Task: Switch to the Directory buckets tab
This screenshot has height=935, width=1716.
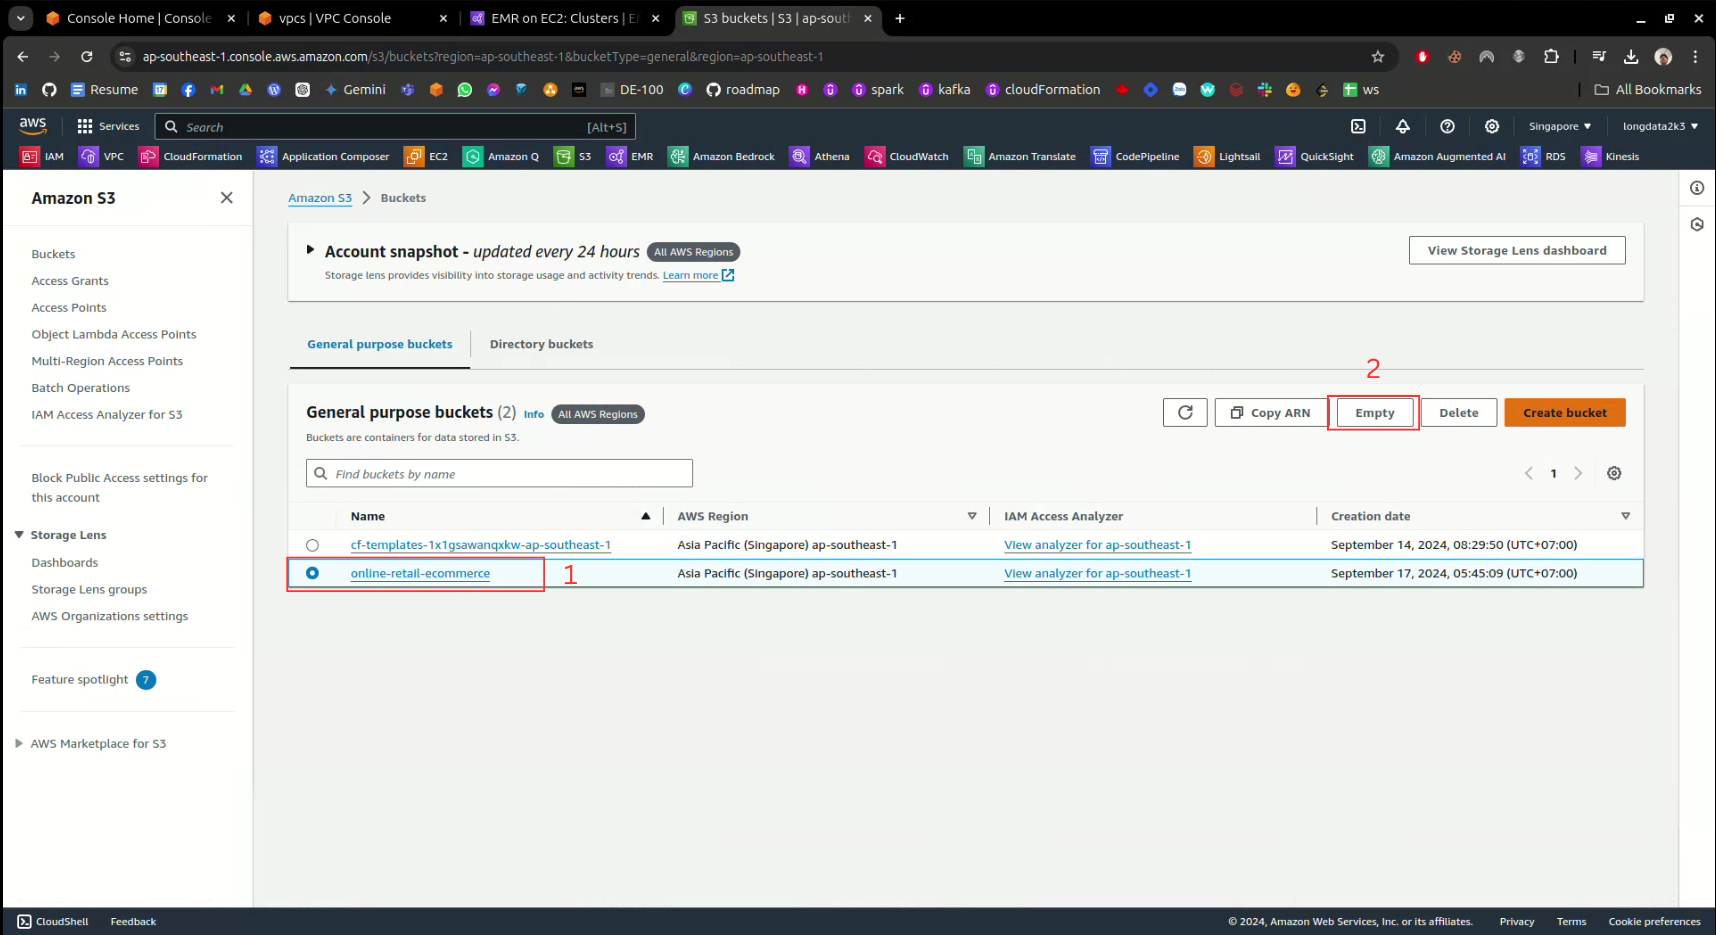Action: 541,345
